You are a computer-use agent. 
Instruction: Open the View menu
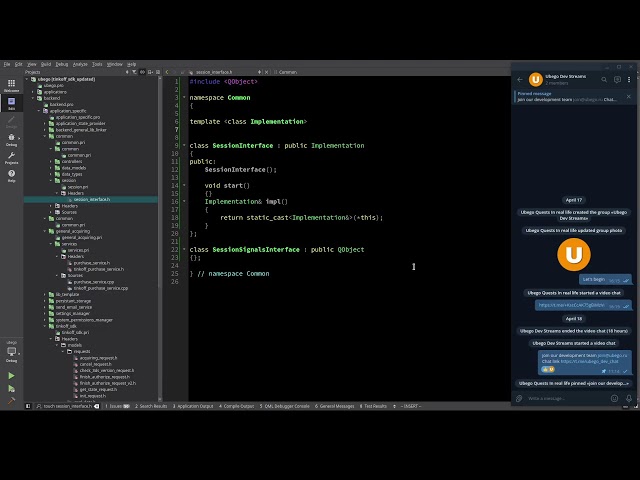click(x=31, y=64)
